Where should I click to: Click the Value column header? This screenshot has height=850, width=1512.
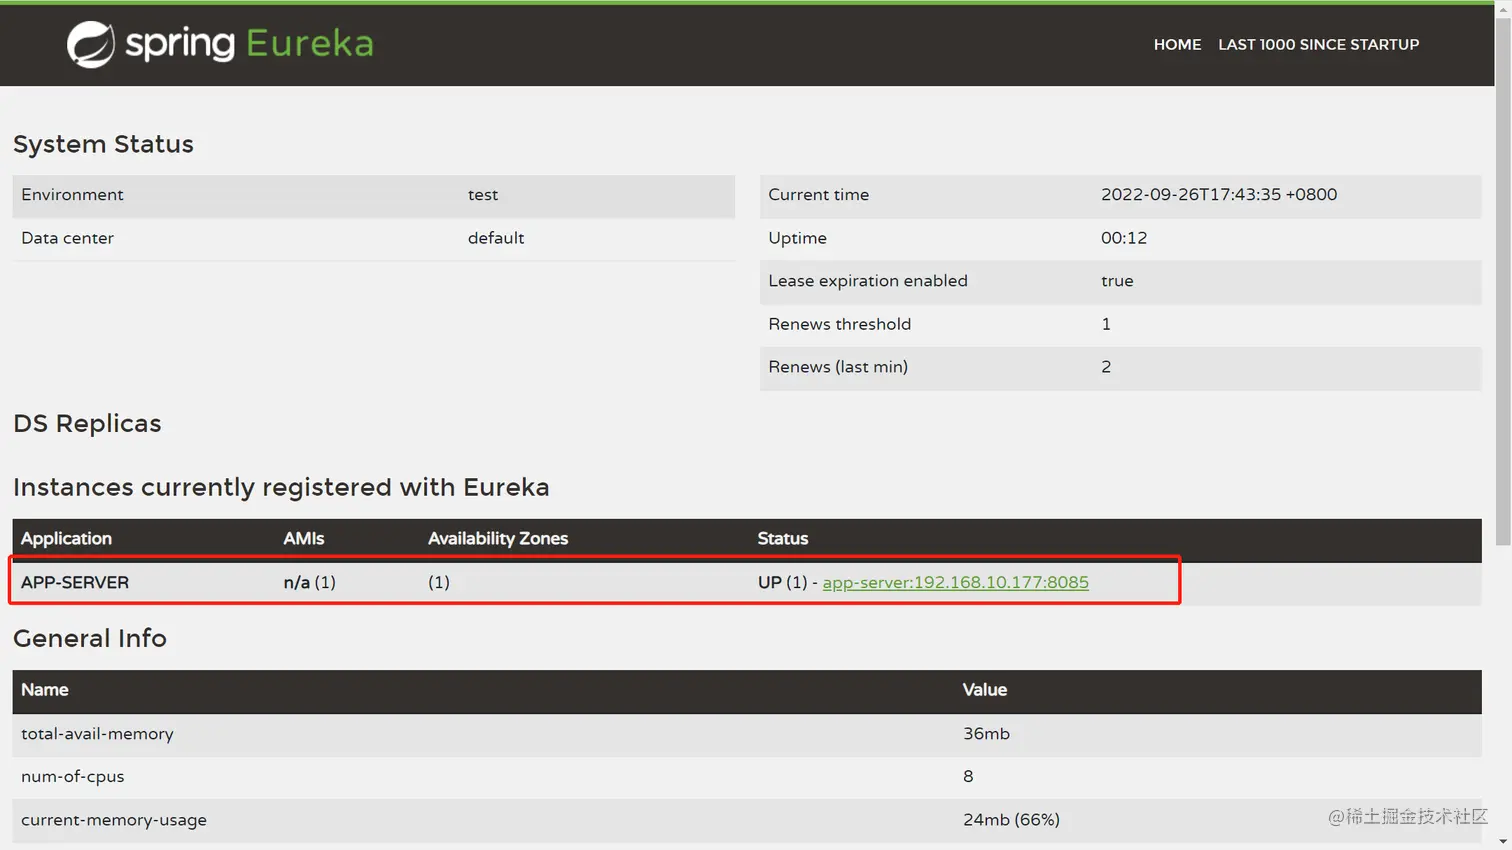(984, 690)
